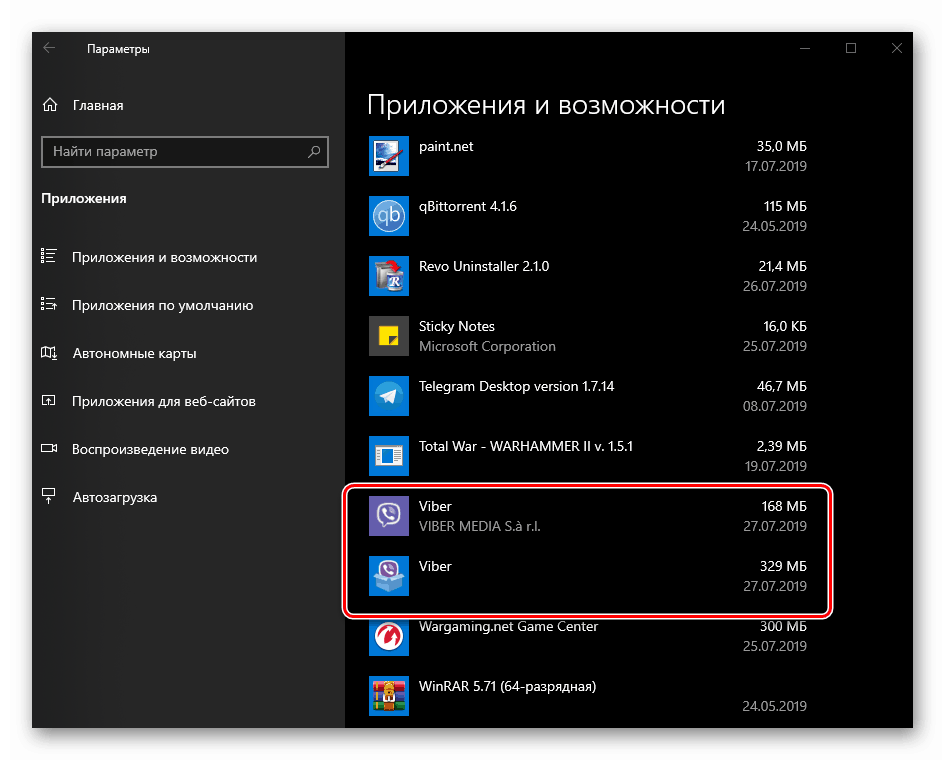Click the icon of Приложения для веб-сайтов

click(49, 400)
